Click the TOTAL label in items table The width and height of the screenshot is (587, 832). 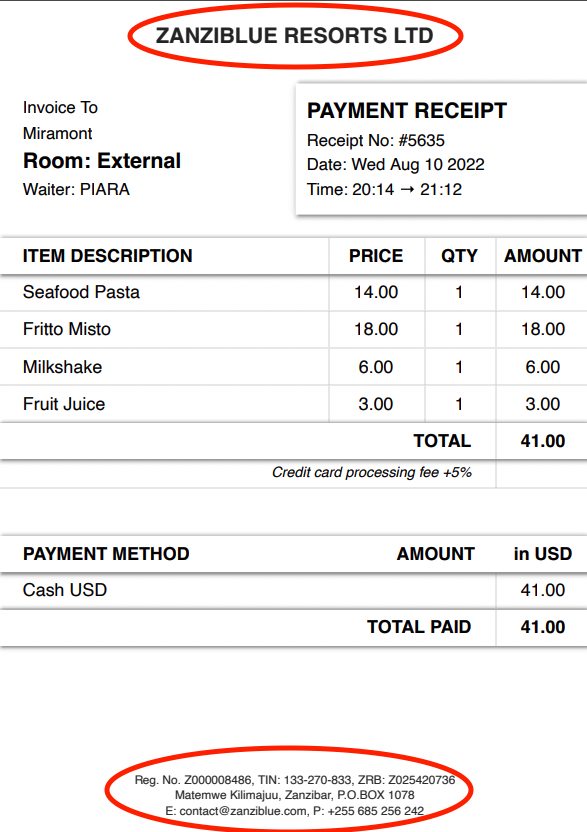[x=442, y=441]
